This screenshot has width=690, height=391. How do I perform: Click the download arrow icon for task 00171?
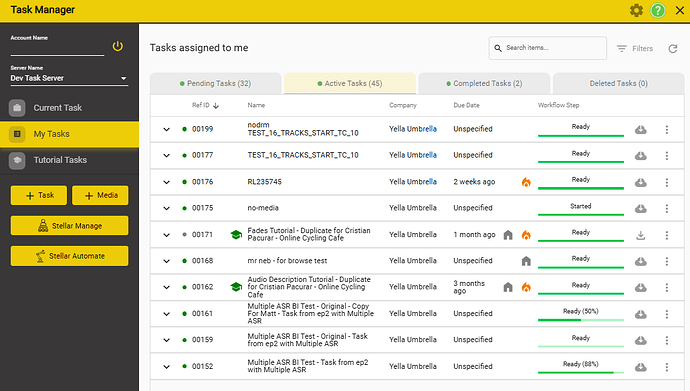[x=641, y=235]
